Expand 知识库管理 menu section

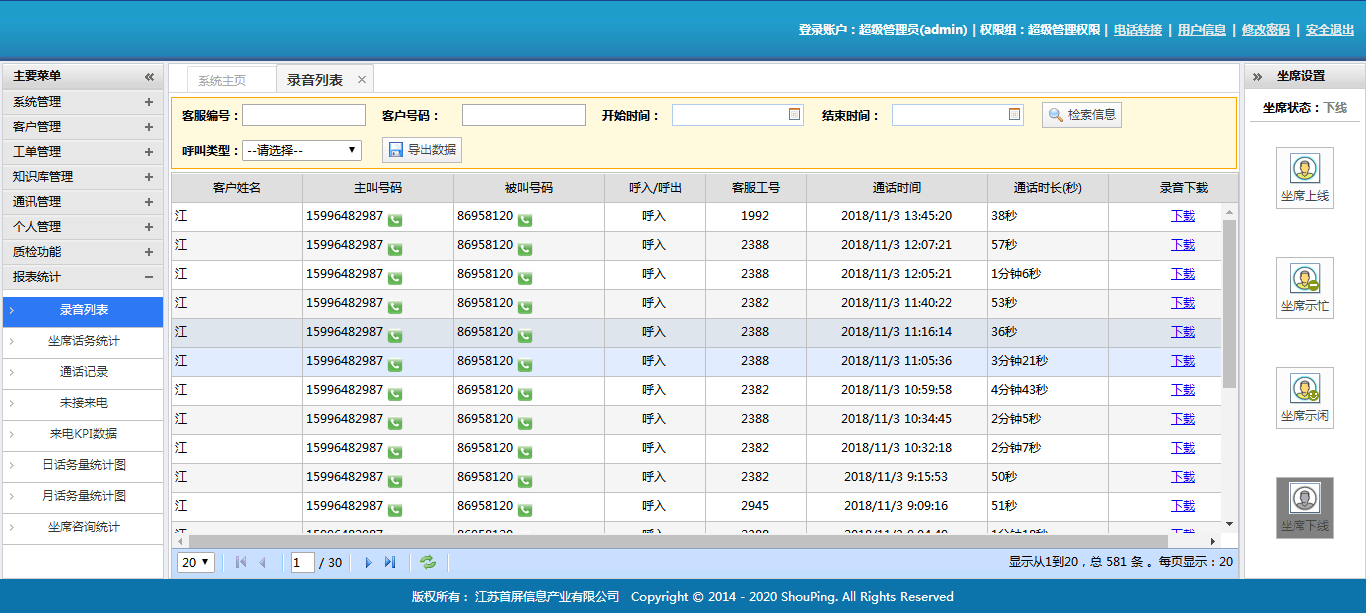point(148,177)
